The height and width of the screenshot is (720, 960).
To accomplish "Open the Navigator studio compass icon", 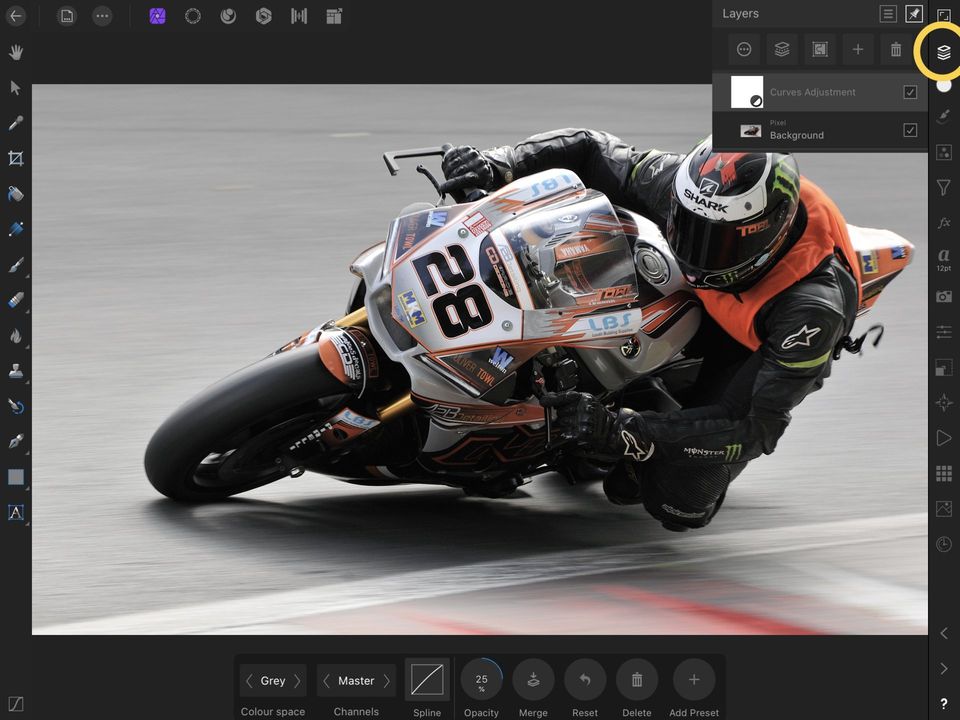I will pos(943,402).
